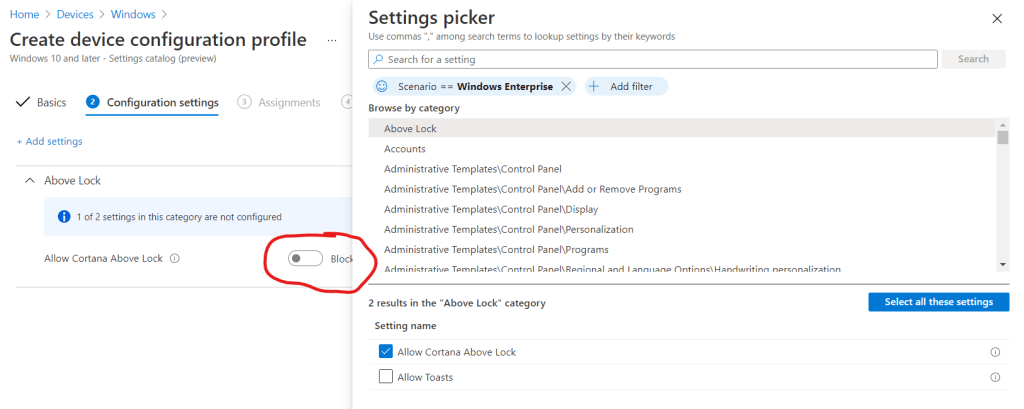Click the scenario smiley filter icon
Image resolution: width=1024 pixels, height=409 pixels.
(x=382, y=87)
